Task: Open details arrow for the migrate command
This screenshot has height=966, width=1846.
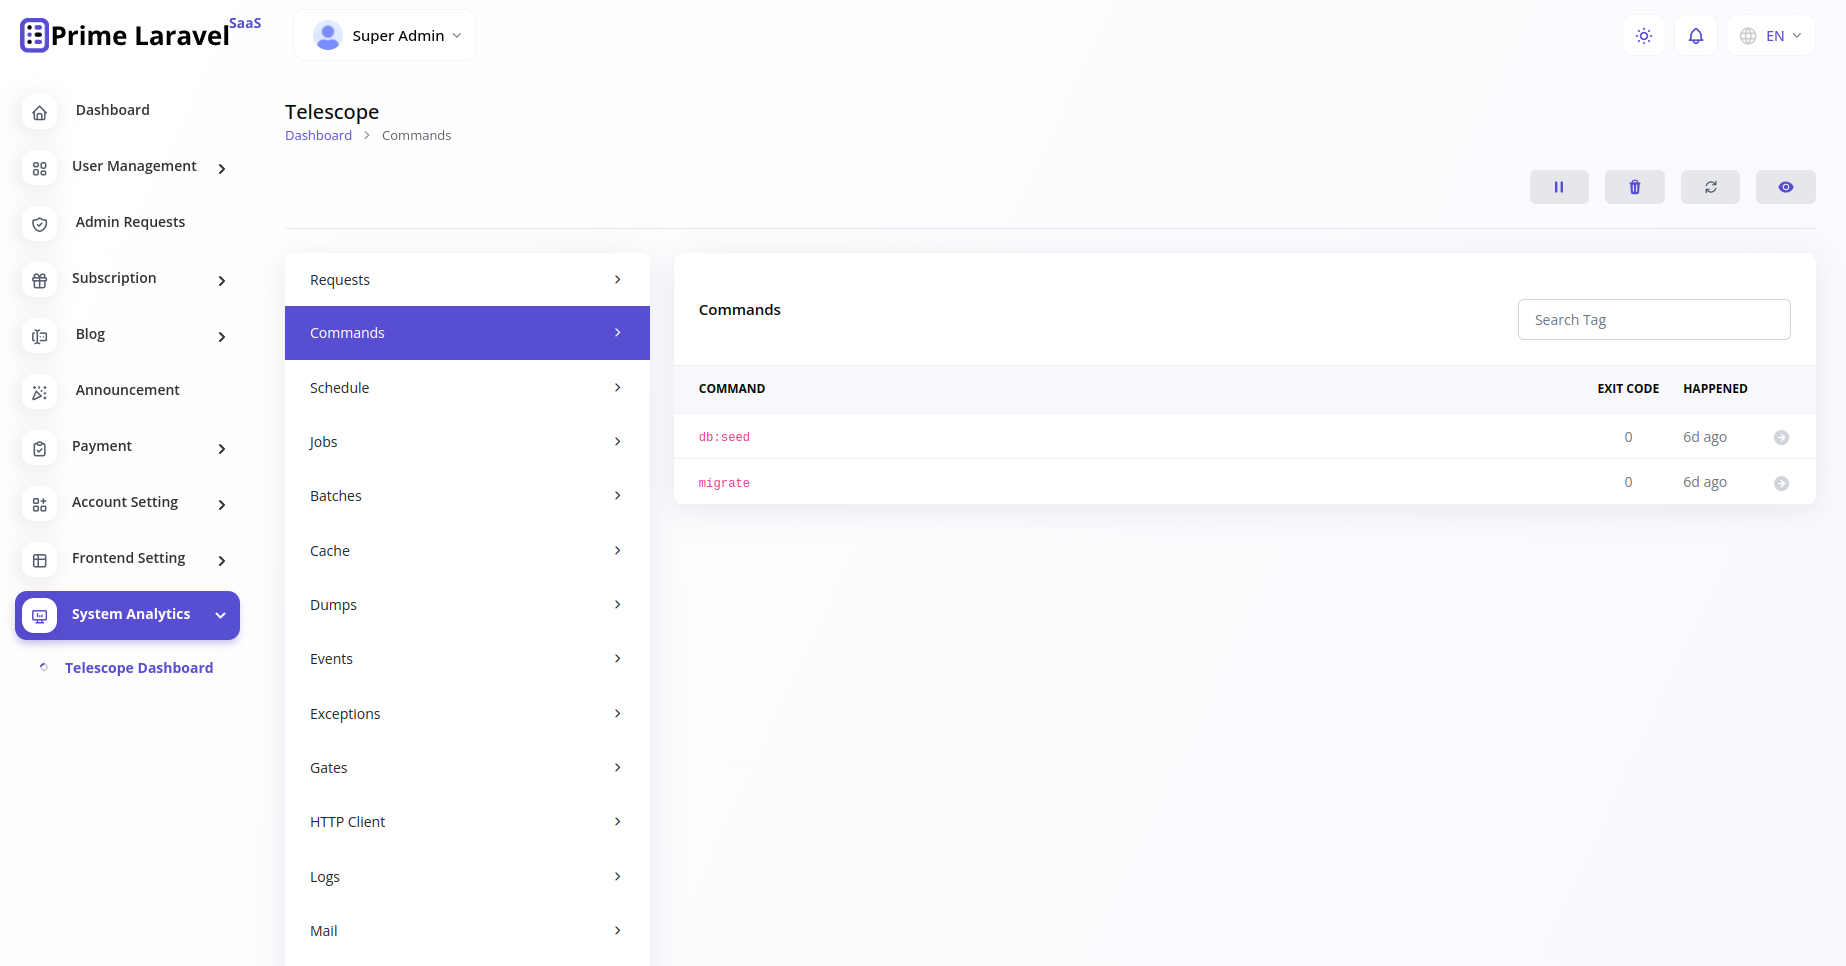Action: (1783, 482)
